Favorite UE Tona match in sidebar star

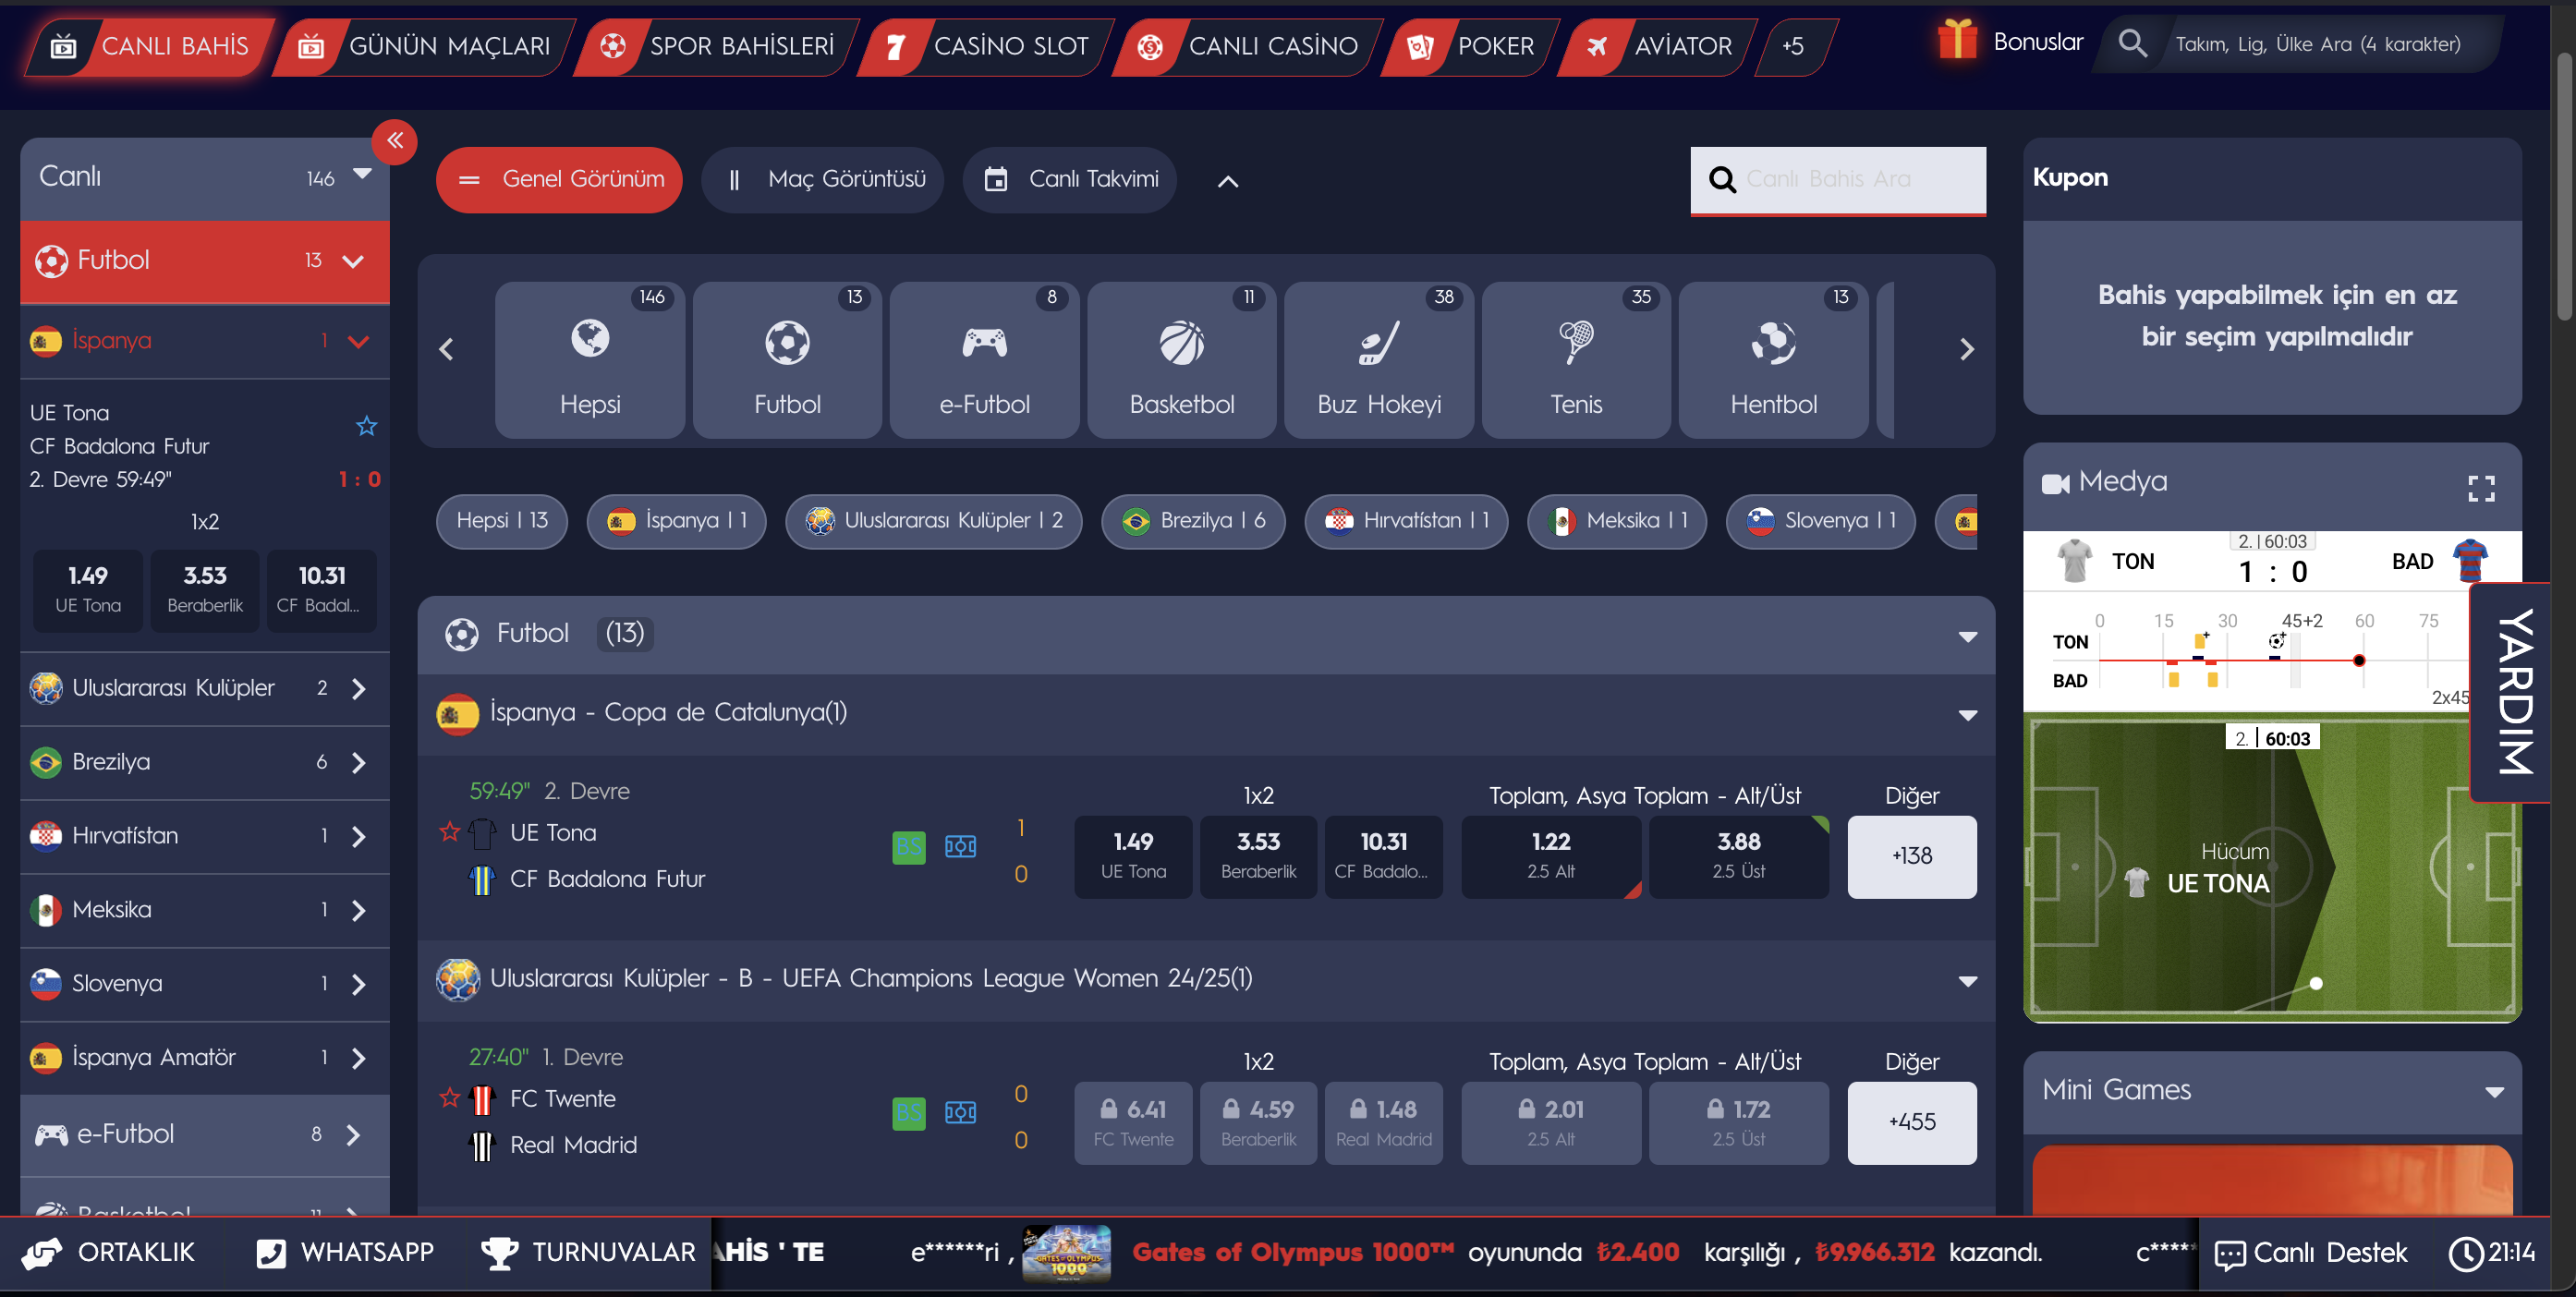(x=366, y=427)
